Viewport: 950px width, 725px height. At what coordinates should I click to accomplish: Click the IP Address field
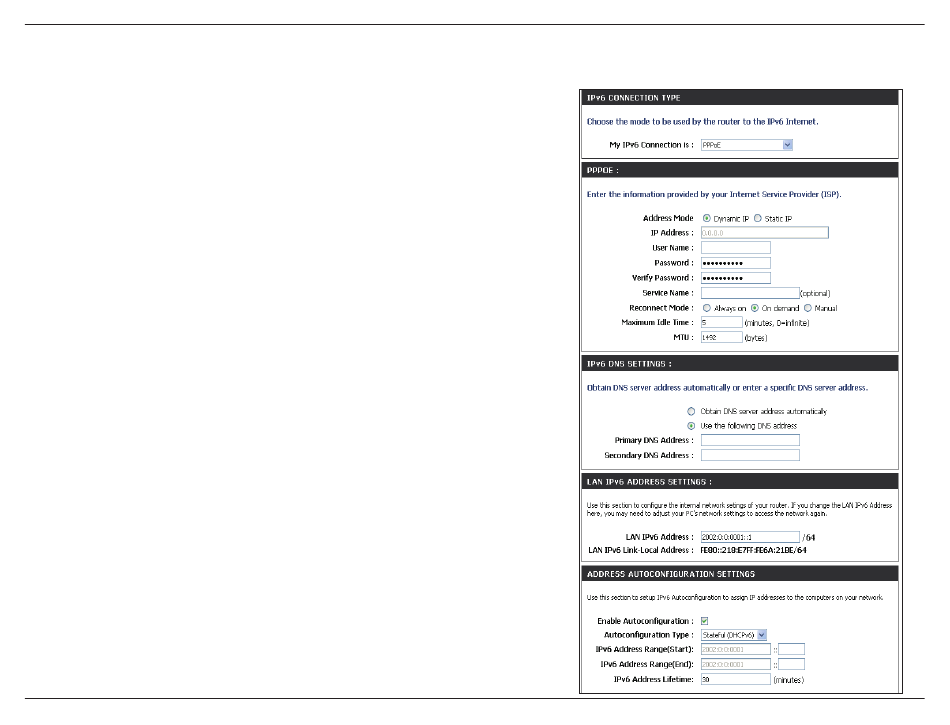[765, 233]
